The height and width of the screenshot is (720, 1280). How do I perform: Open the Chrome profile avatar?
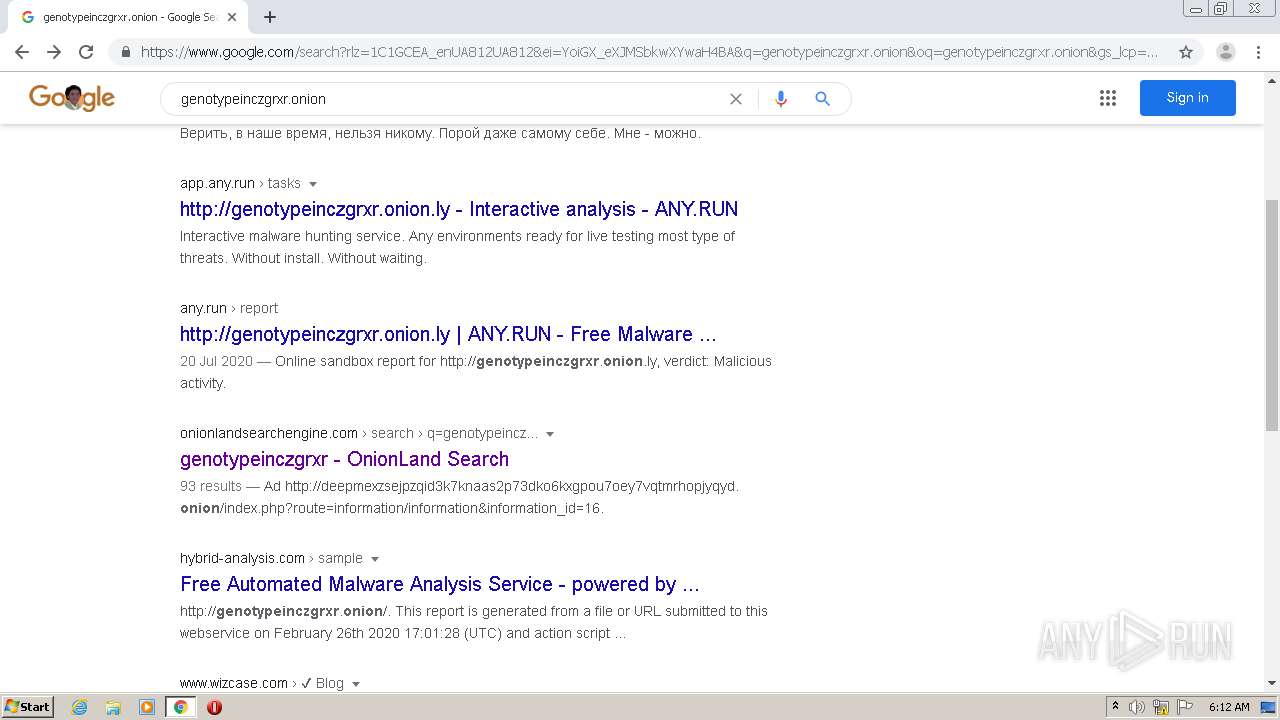click(1225, 52)
